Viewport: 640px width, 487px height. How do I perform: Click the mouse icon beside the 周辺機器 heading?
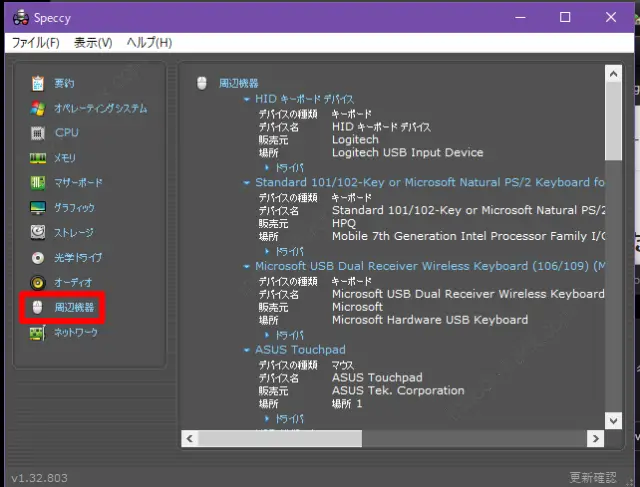click(202, 83)
